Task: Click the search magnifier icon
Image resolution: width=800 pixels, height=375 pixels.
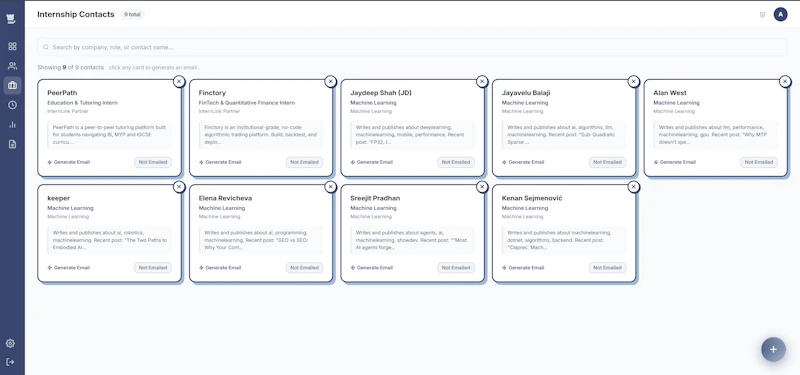Action: 46,47
